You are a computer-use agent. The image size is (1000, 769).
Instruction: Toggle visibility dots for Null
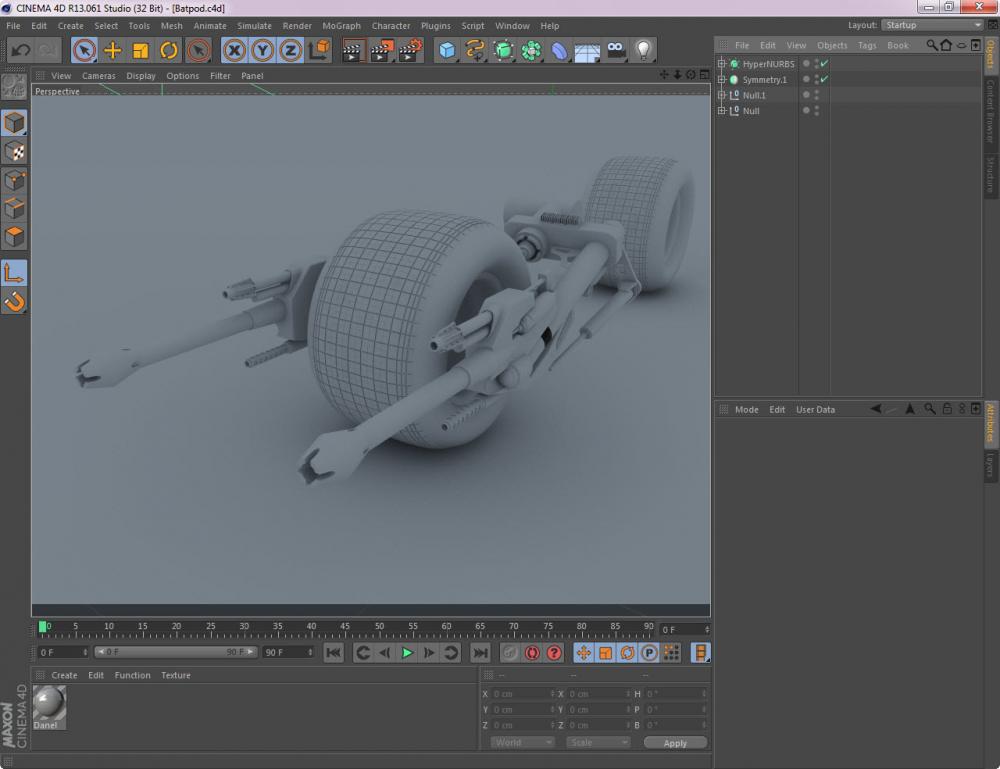coord(816,110)
